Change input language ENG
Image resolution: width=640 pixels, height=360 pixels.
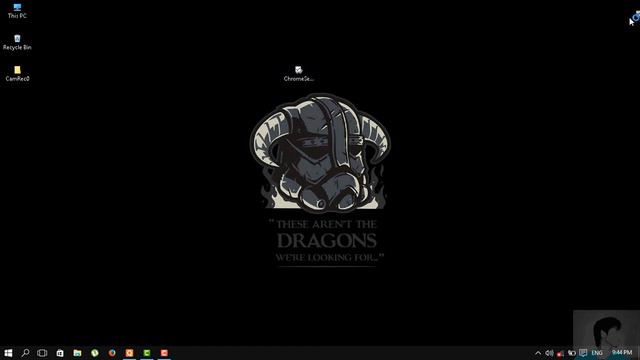click(597, 353)
